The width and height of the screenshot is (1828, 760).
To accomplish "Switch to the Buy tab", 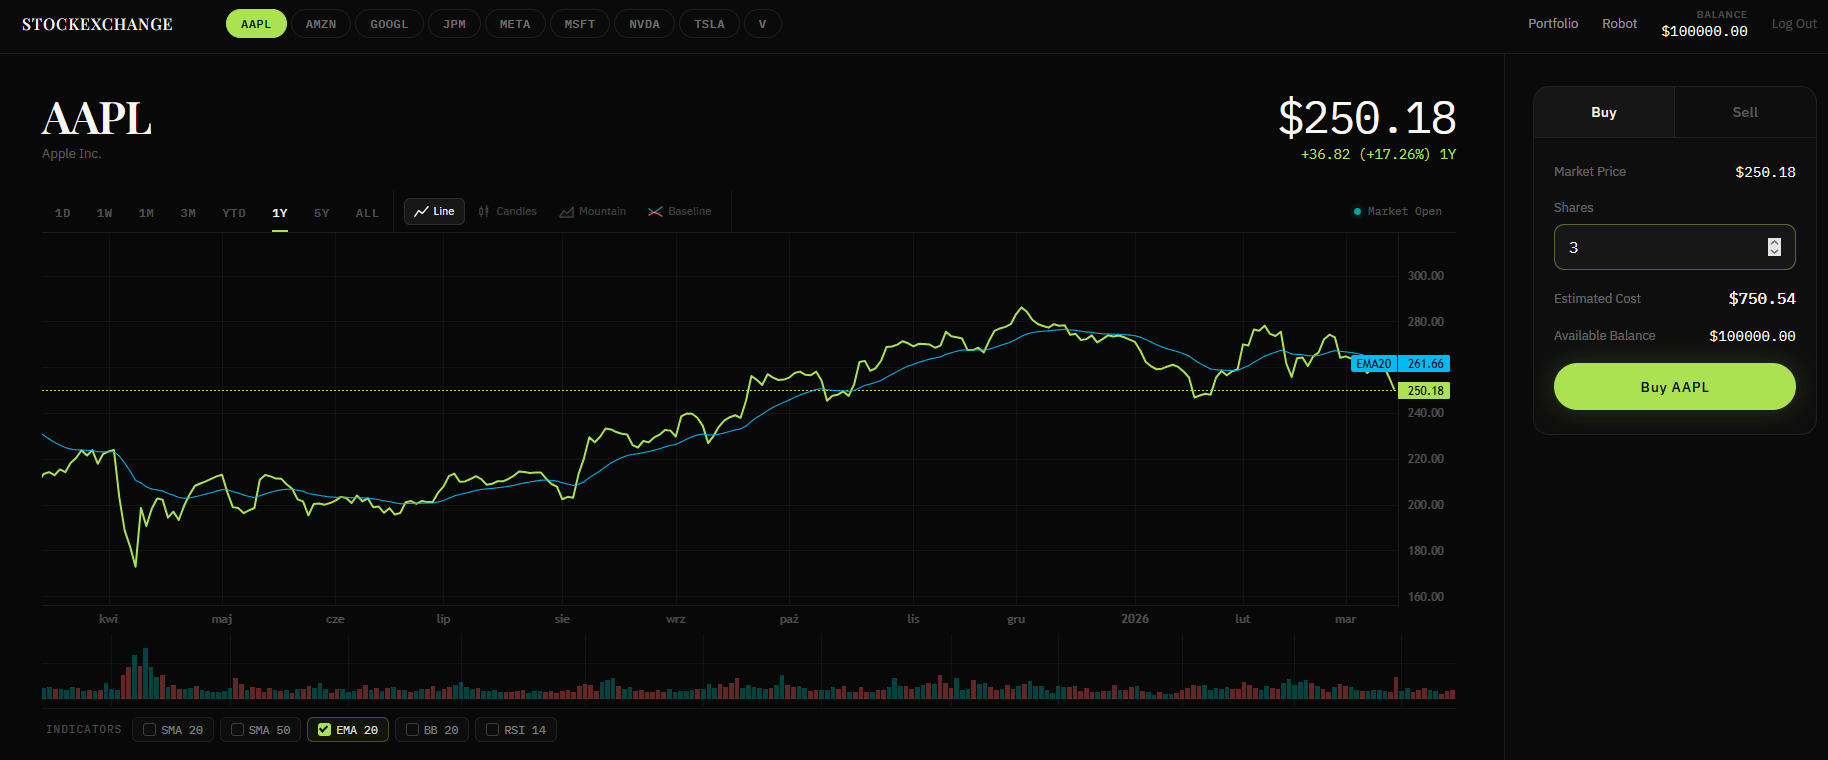I will coord(1604,112).
